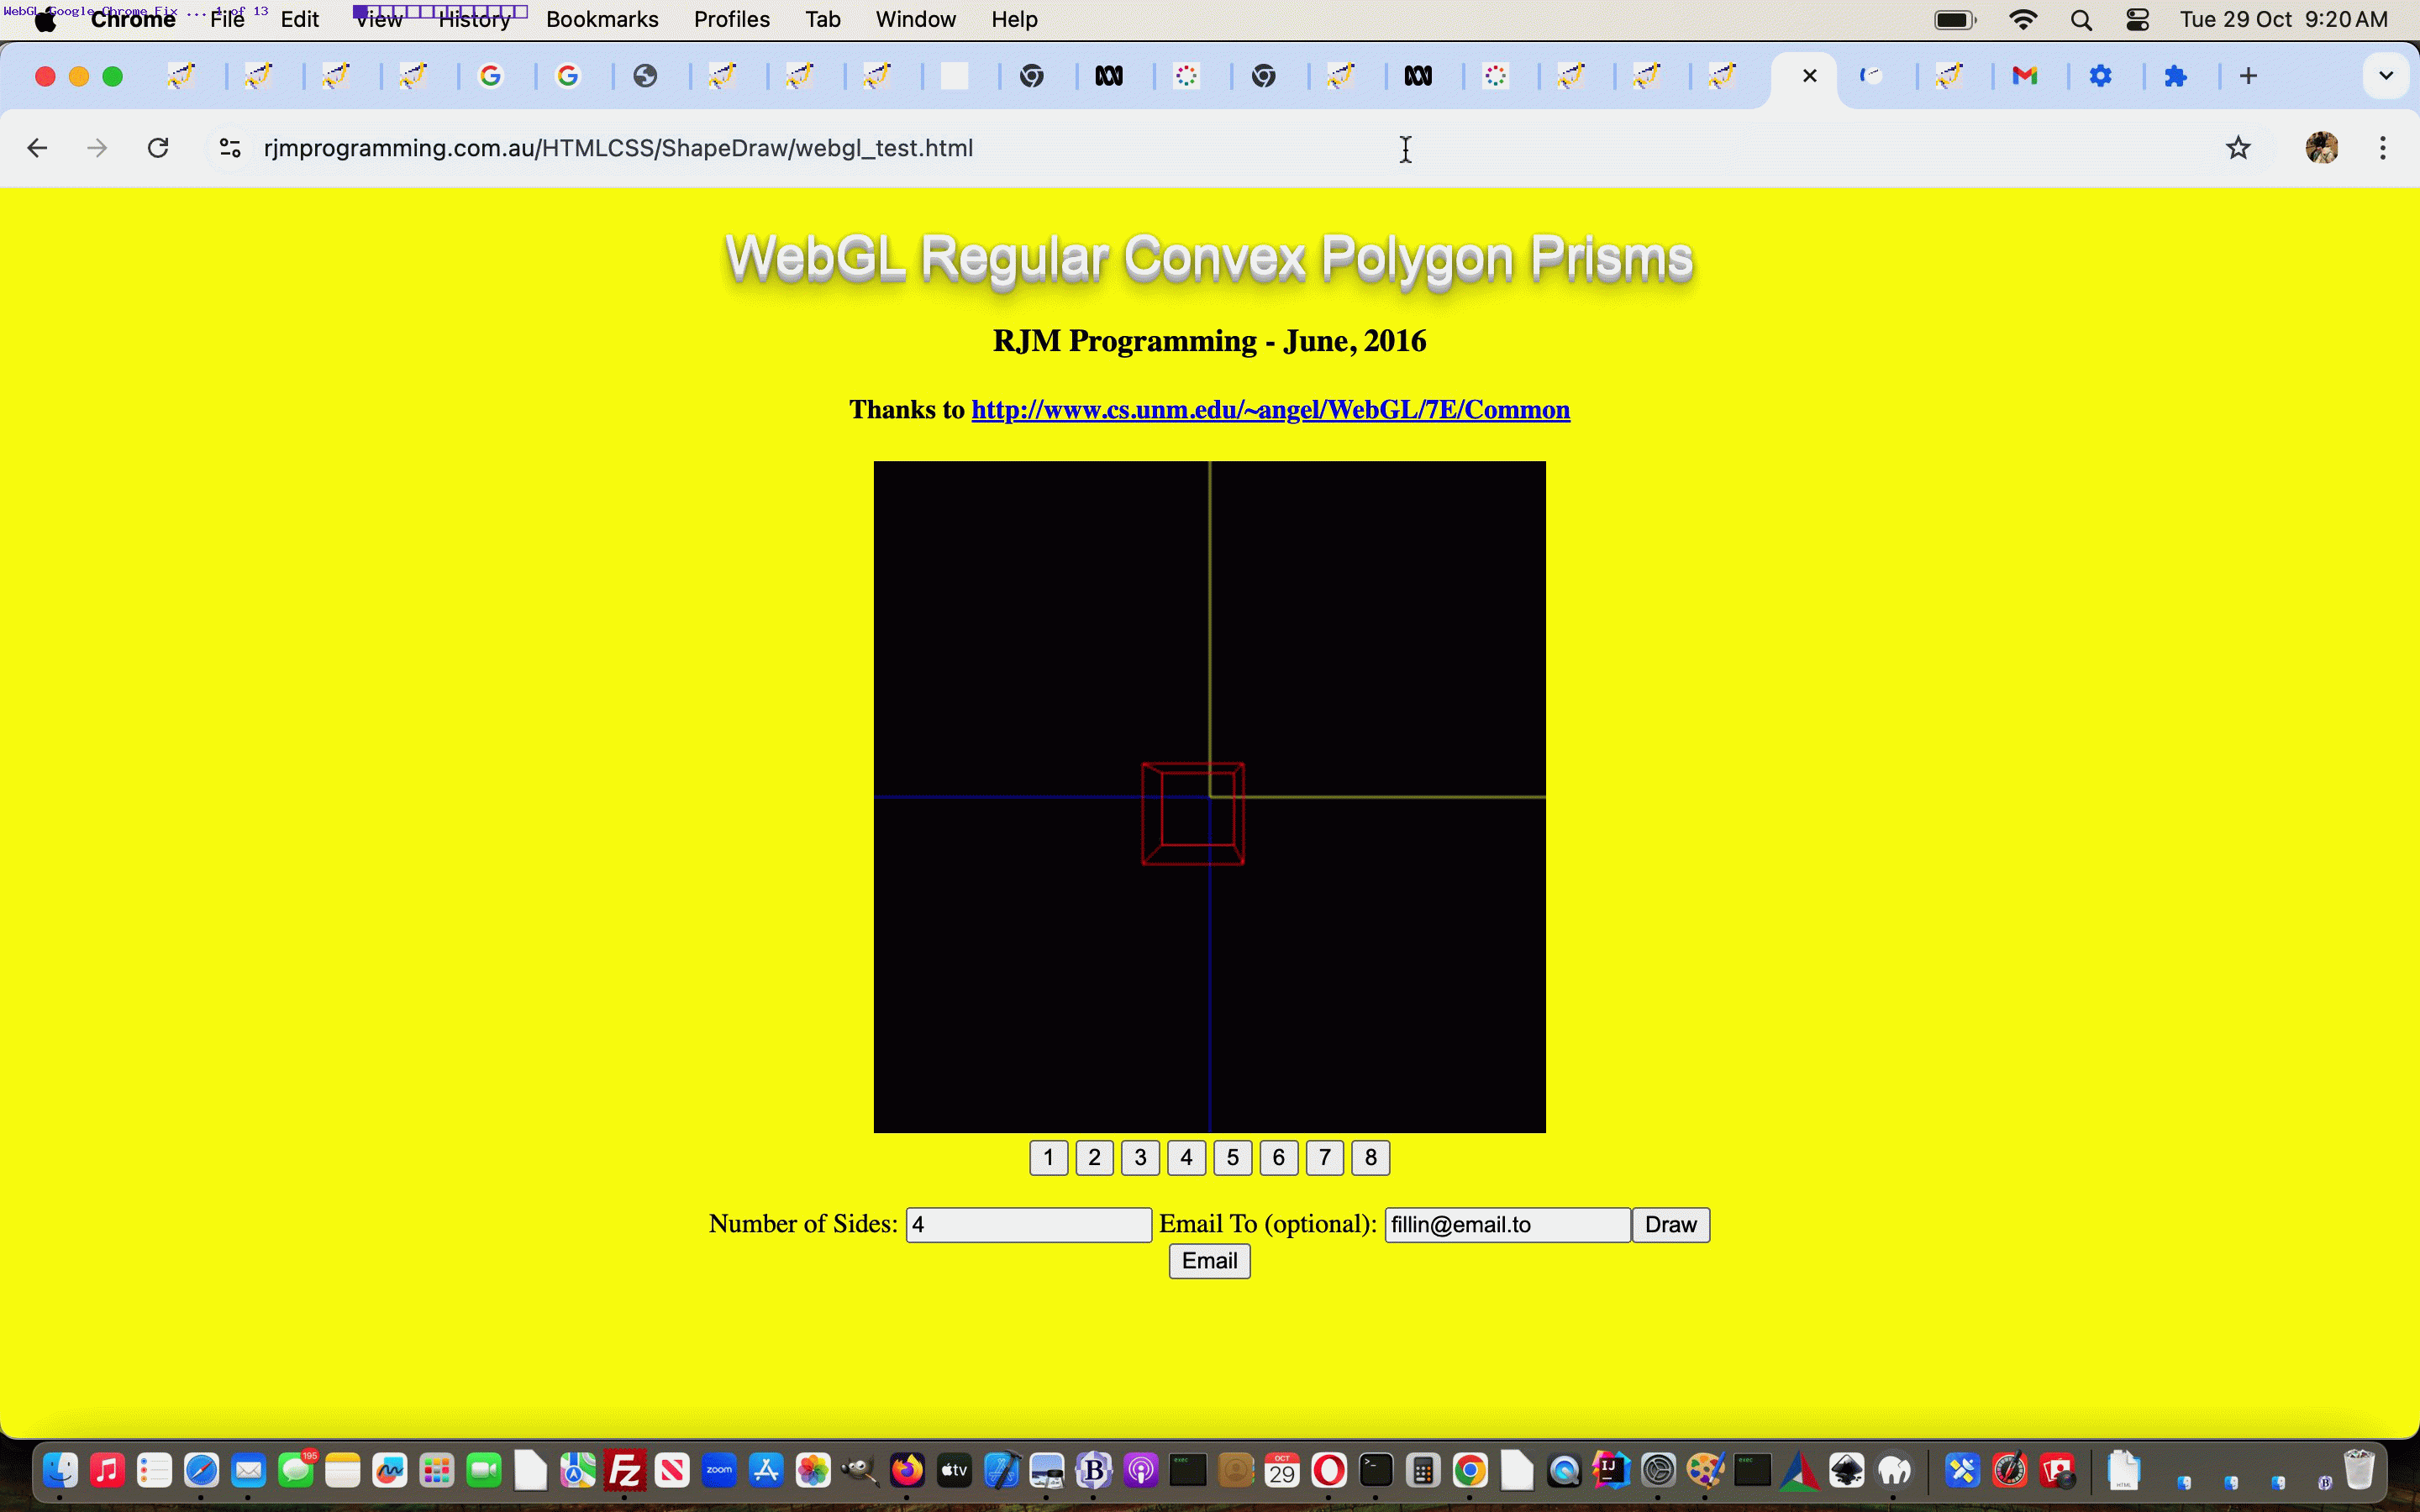Open Messages with the 195 badge in the Dock
Screen dimensions: 2420x1512
(296, 1470)
